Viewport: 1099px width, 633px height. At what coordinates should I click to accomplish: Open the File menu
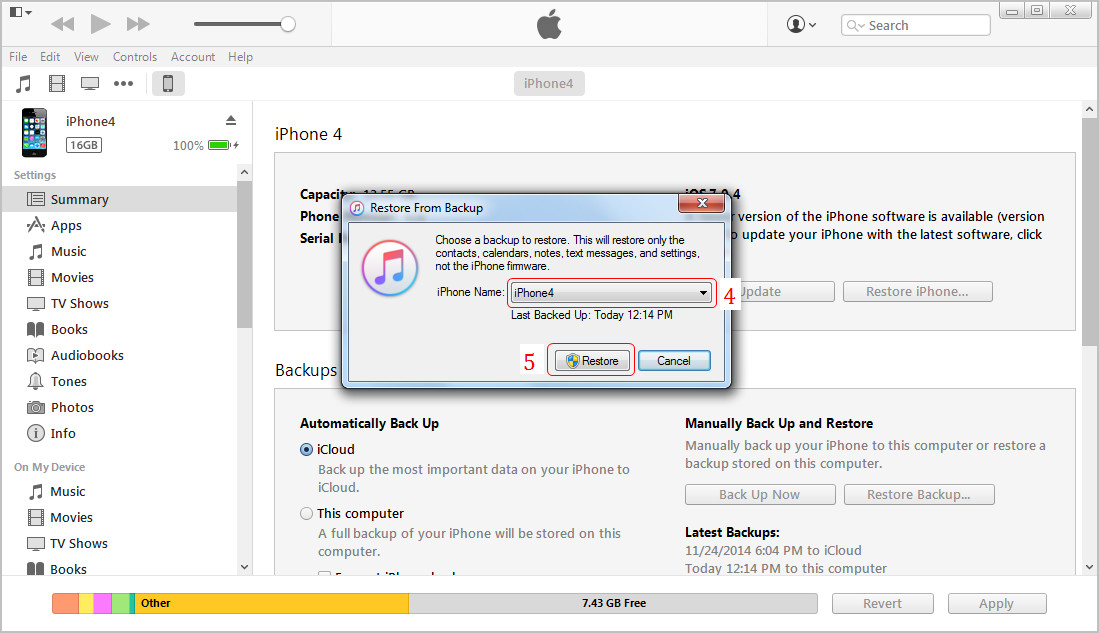[x=18, y=57]
